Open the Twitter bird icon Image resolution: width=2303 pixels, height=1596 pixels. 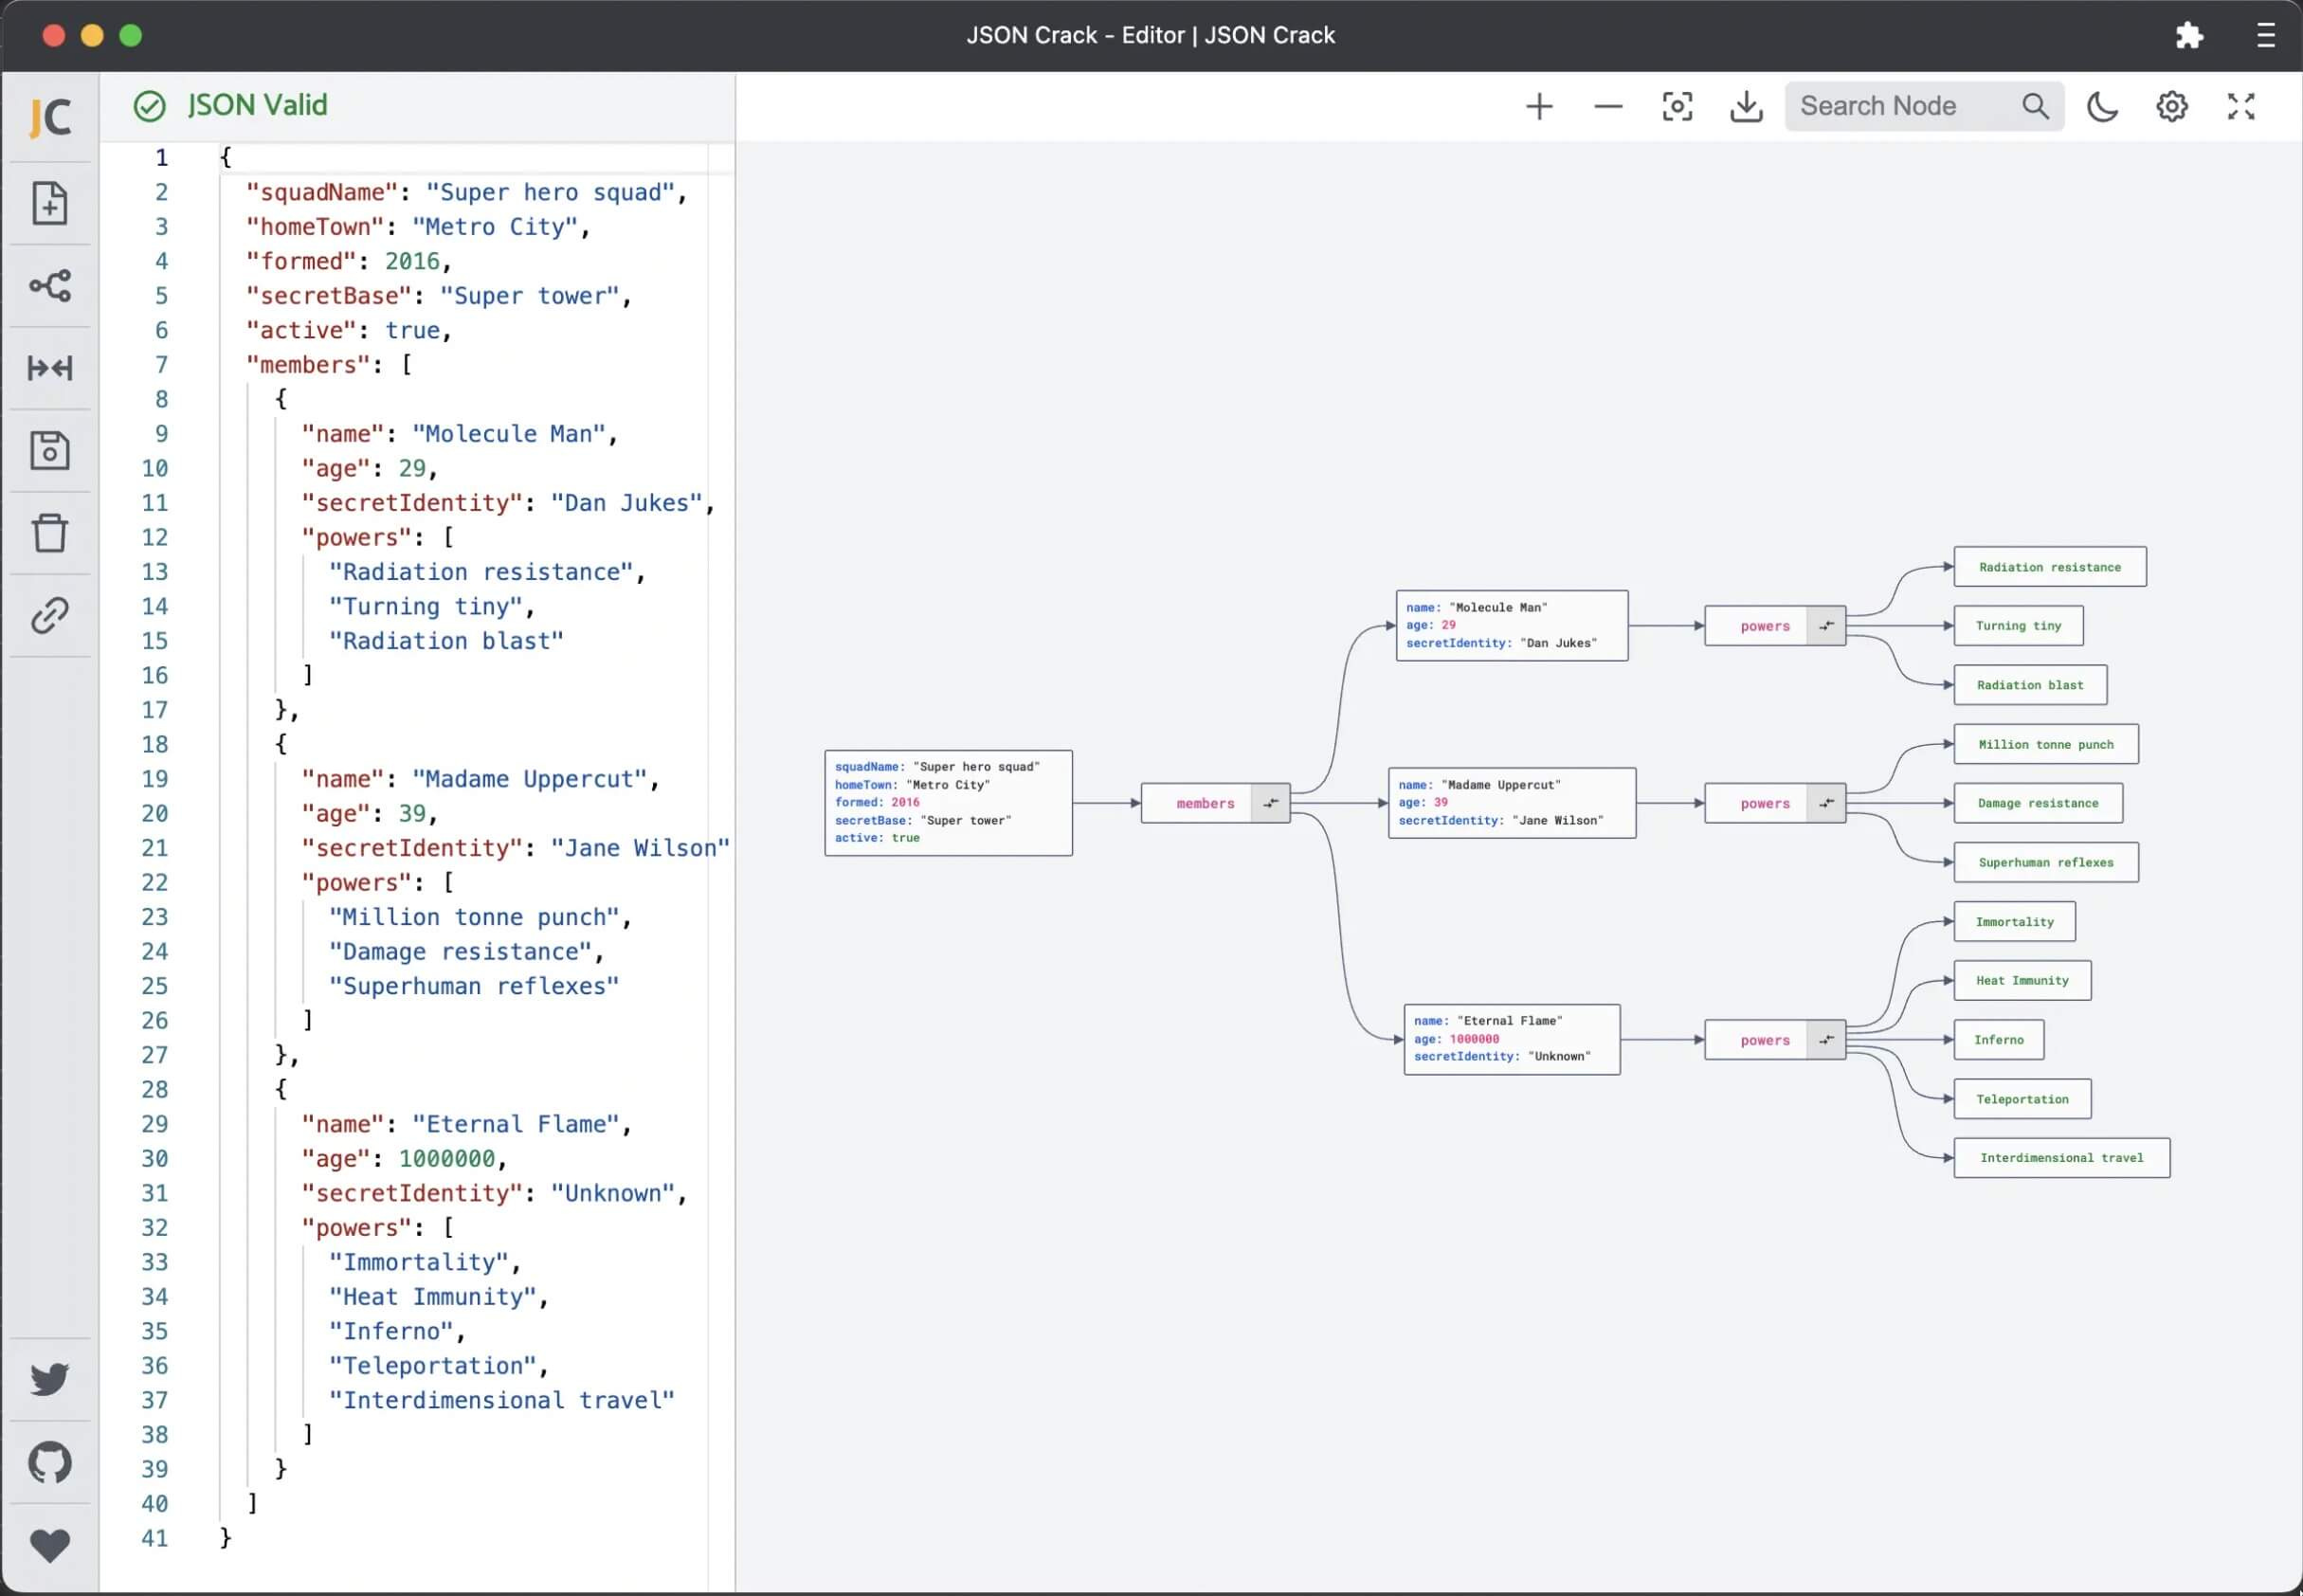click(x=50, y=1379)
